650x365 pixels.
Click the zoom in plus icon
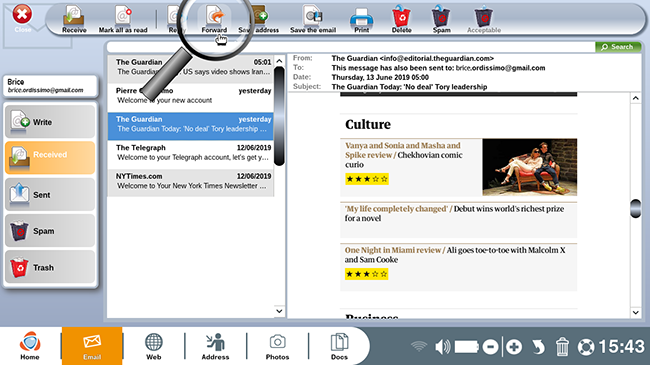point(514,347)
